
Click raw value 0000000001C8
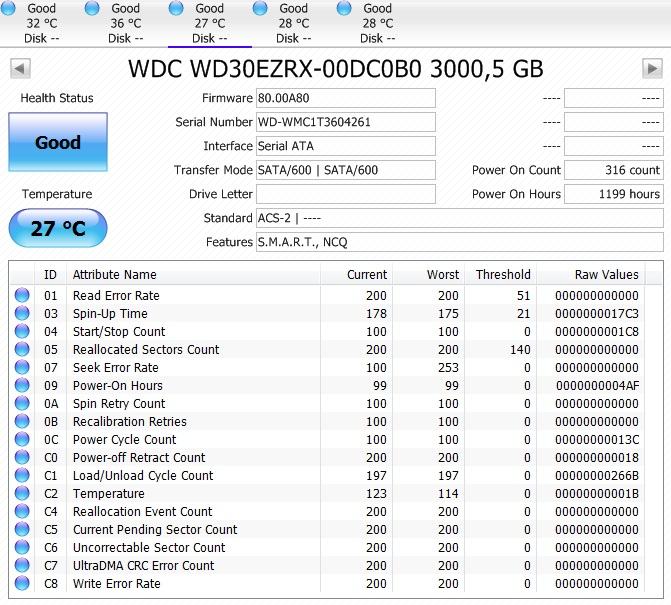click(x=597, y=332)
